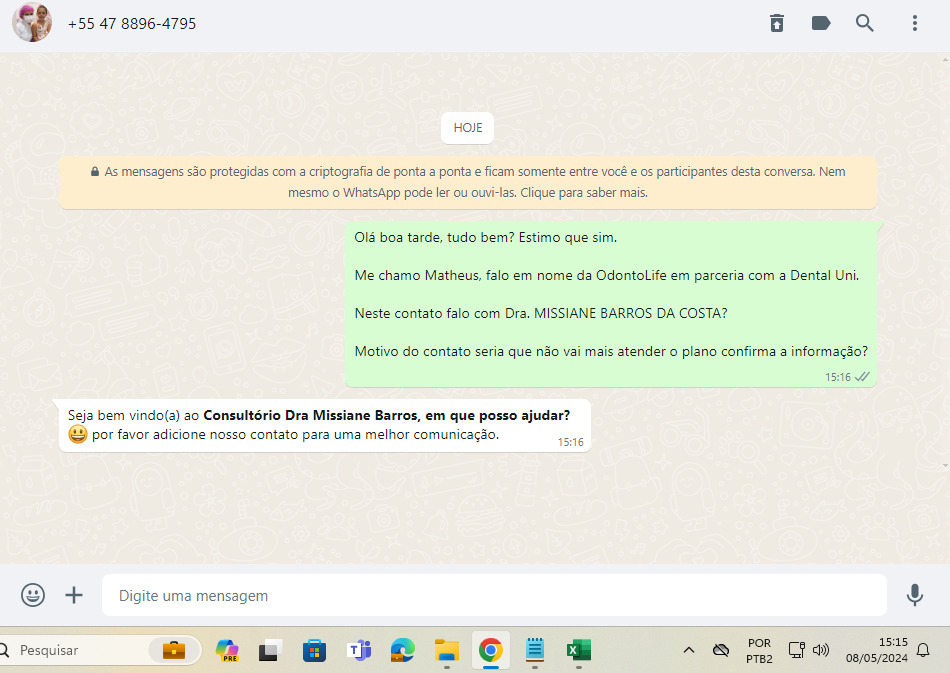This screenshot has width=950, height=673.
Task: Focus the 'Digite uma mensagem' field
Action: (494, 595)
